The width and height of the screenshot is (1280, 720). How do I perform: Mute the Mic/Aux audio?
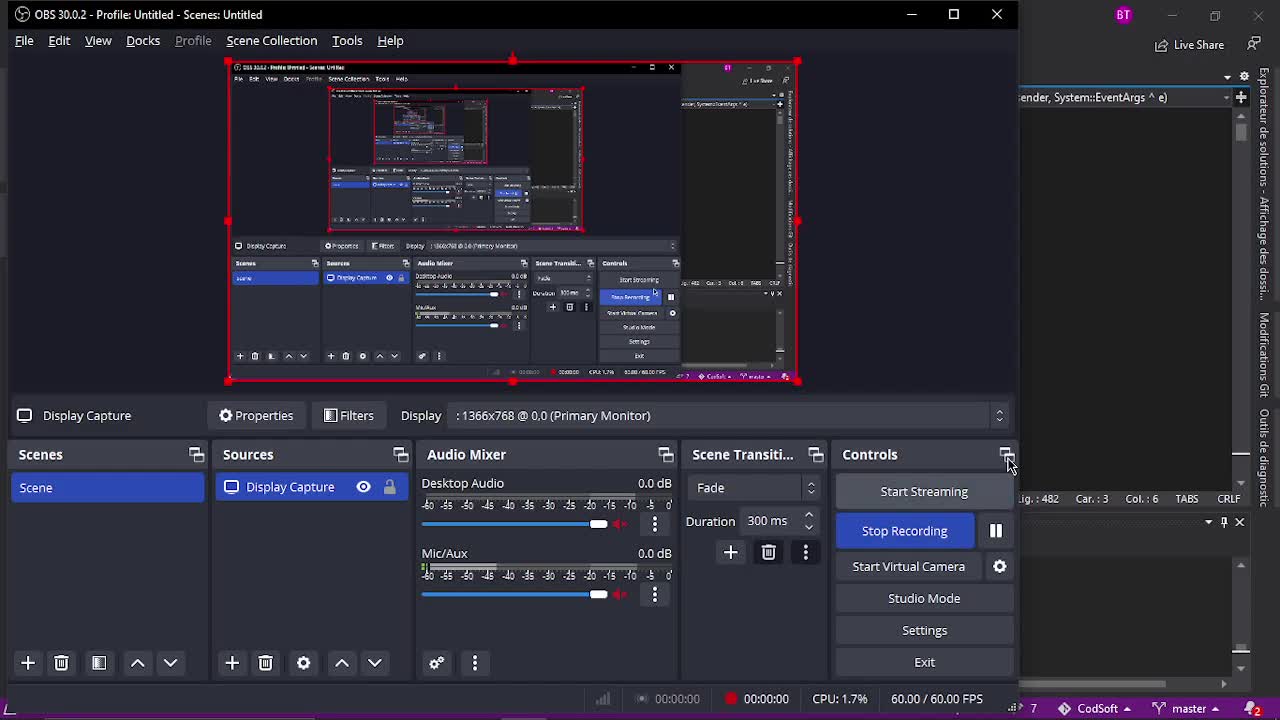pos(620,594)
